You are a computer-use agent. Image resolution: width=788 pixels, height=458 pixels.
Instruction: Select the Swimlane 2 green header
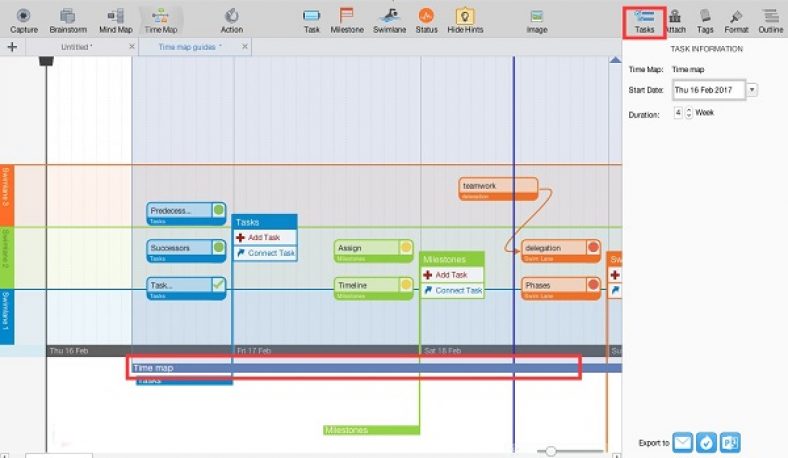pyautogui.click(x=7, y=258)
